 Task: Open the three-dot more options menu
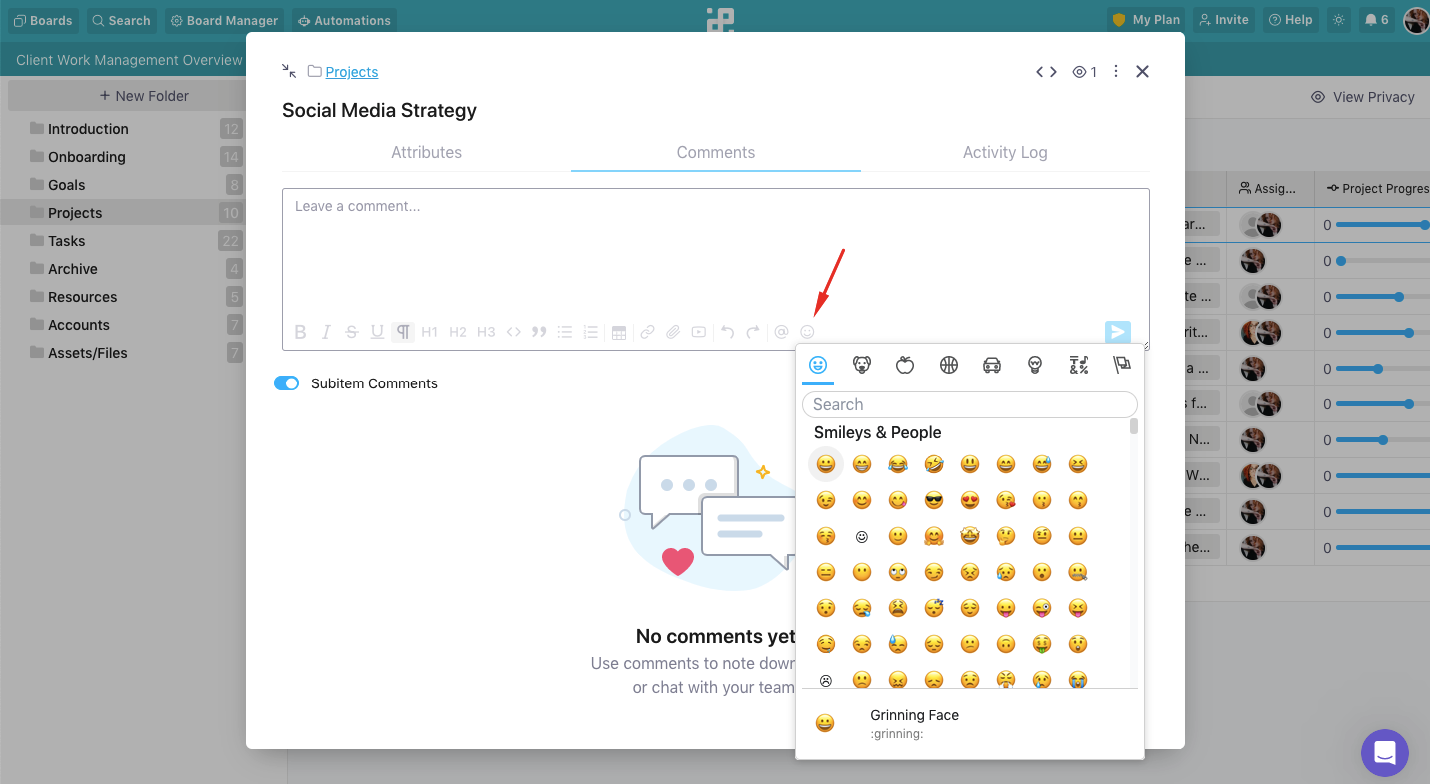(x=1116, y=72)
